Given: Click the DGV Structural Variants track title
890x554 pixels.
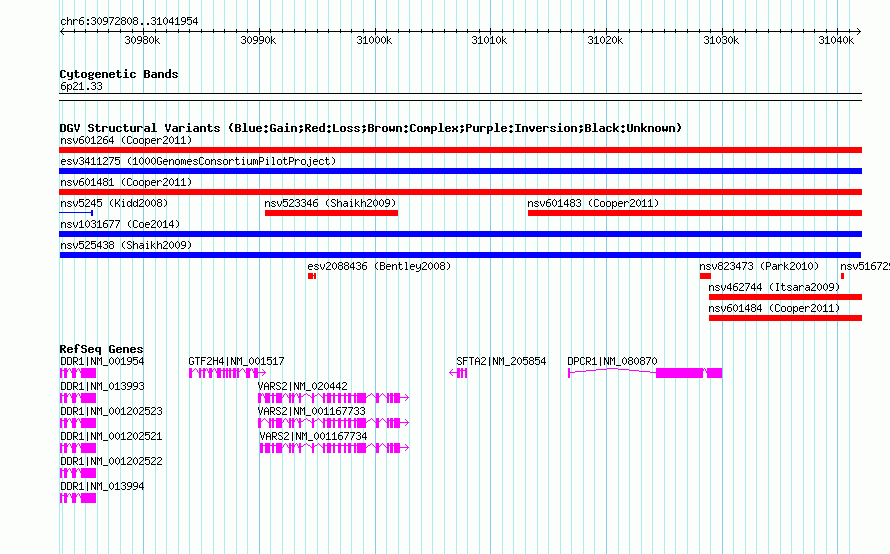Looking at the screenshot, I should pos(371,128).
